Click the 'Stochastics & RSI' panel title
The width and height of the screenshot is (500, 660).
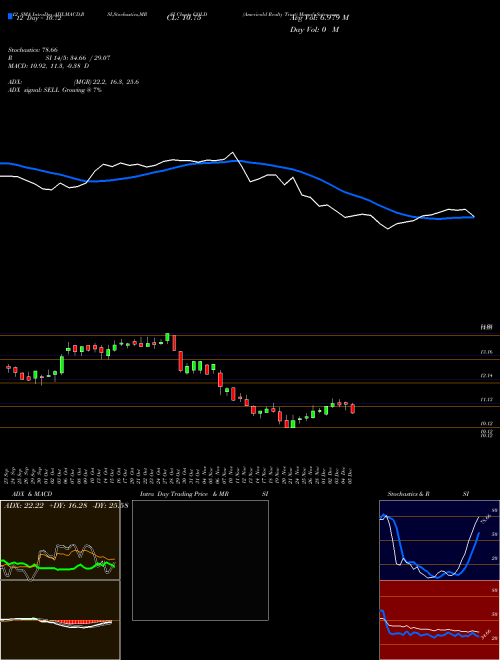click(428, 494)
